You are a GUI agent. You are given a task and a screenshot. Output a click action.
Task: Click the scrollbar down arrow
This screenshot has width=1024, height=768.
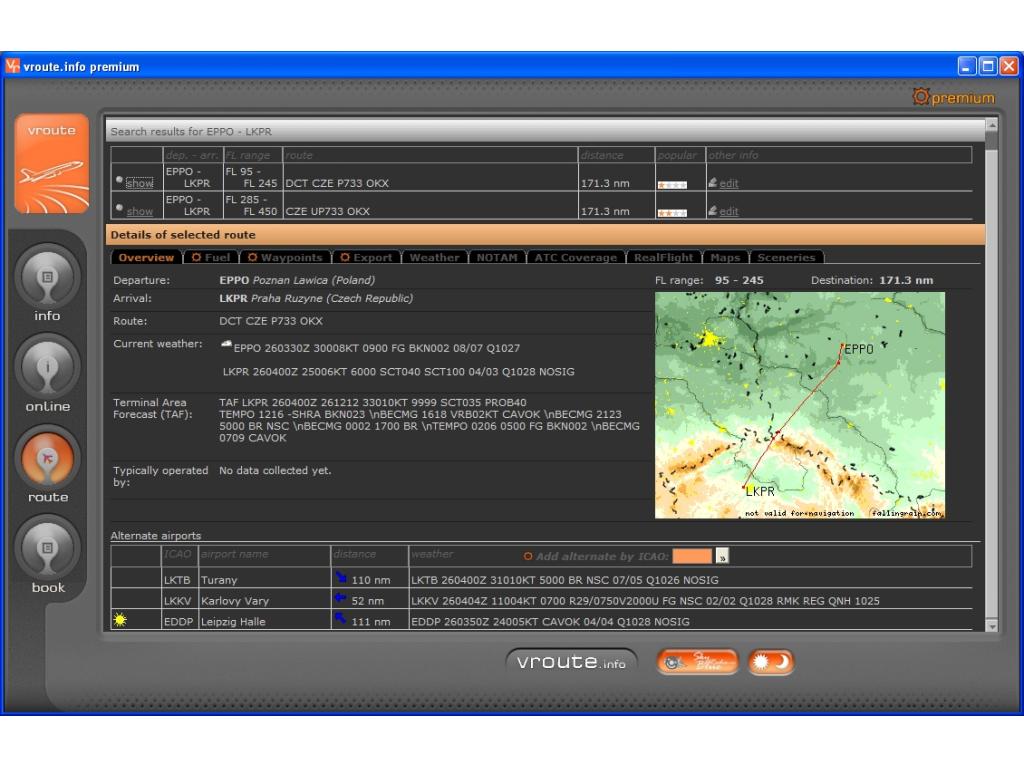991,626
